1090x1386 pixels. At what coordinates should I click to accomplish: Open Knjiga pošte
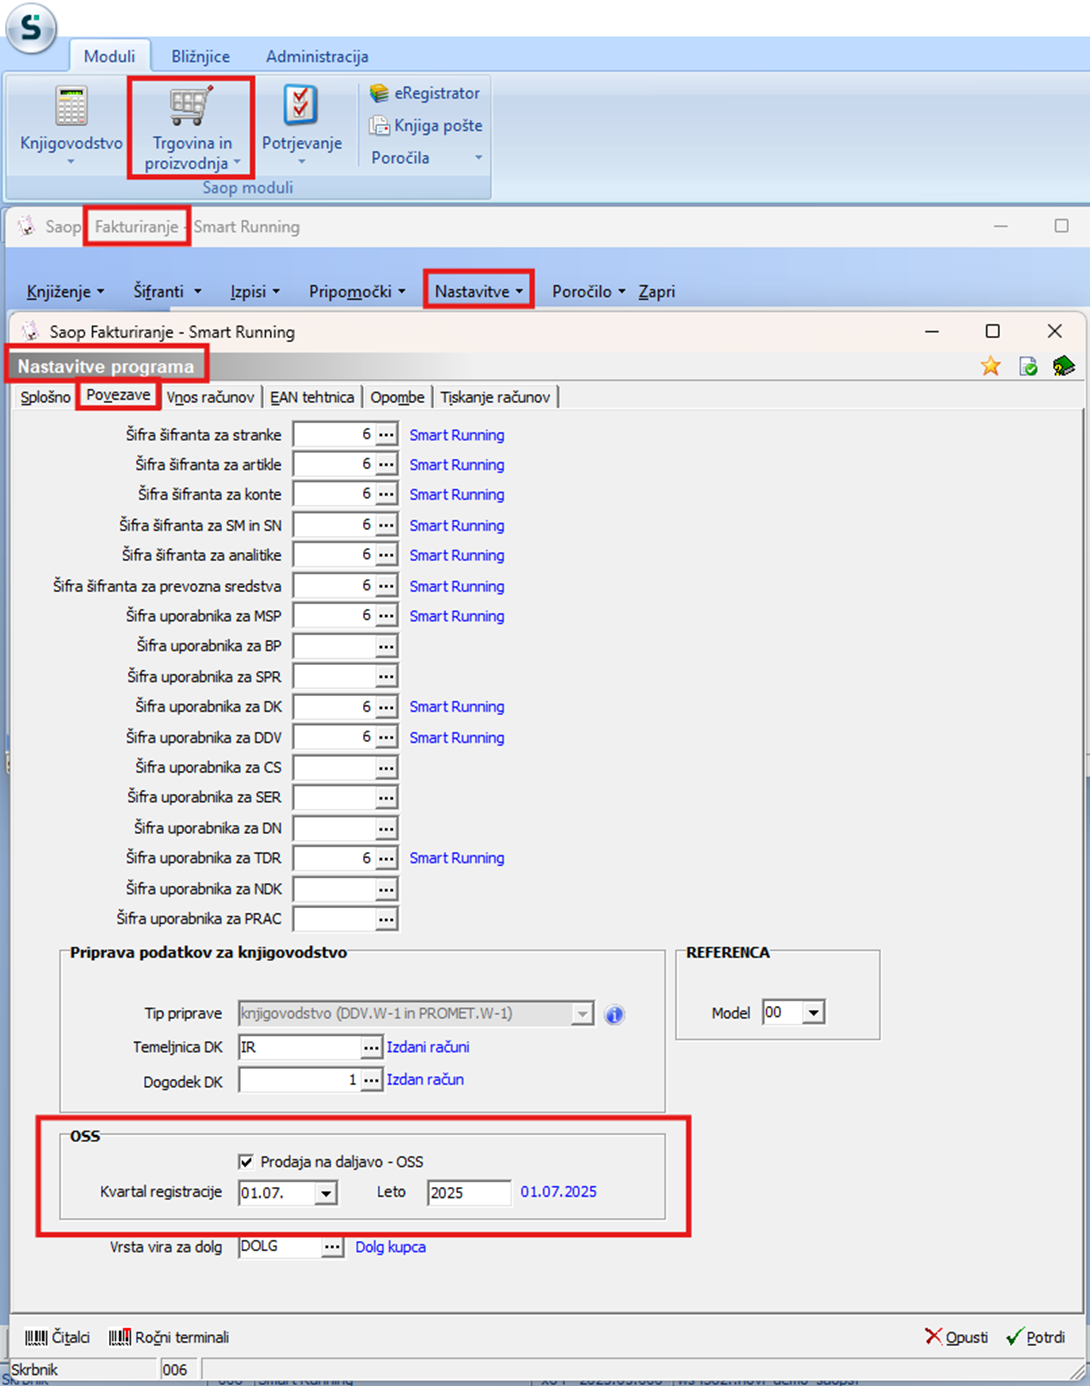(426, 125)
